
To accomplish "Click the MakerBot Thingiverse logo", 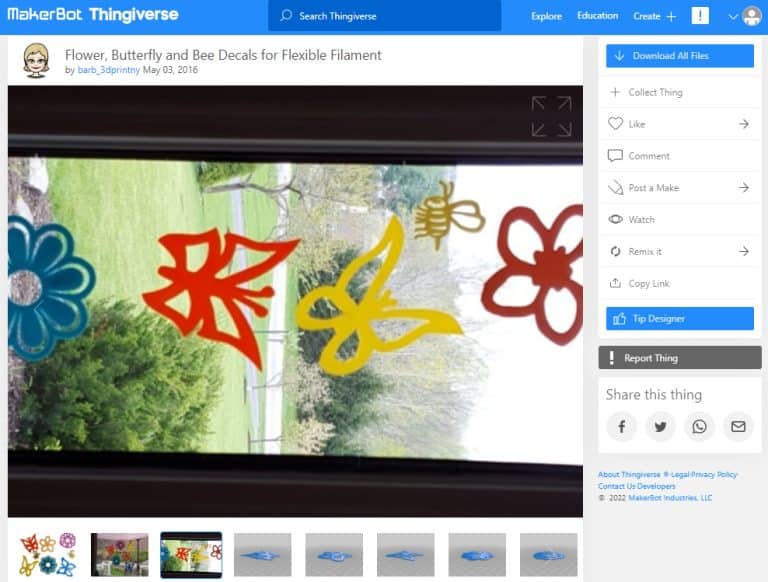I will tap(93, 15).
